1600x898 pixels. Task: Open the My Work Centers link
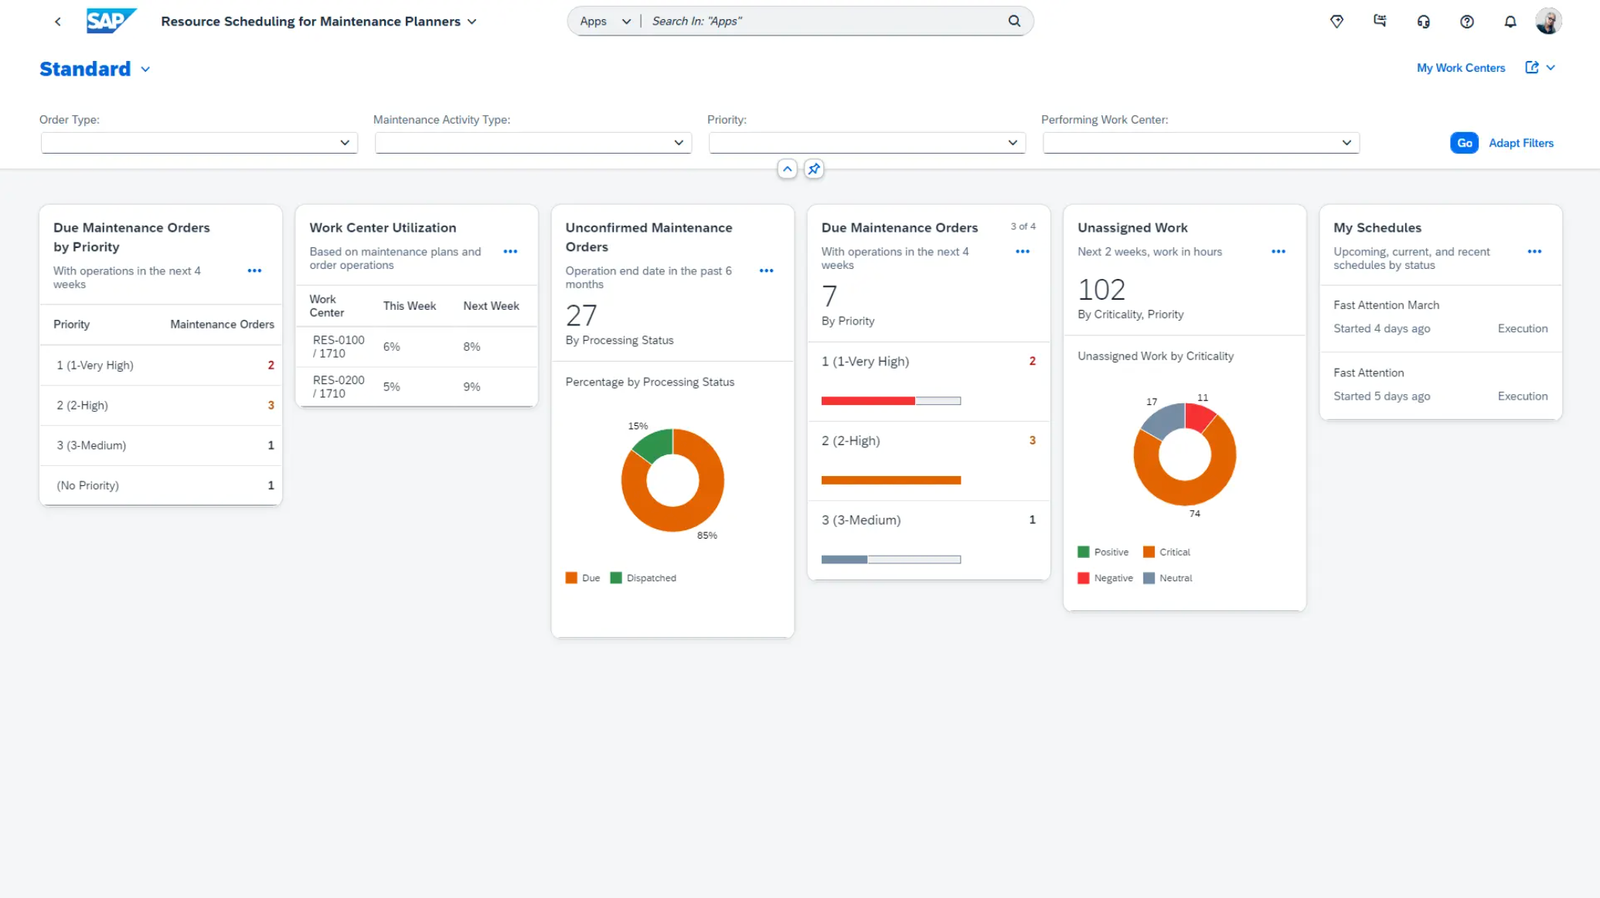click(1460, 68)
